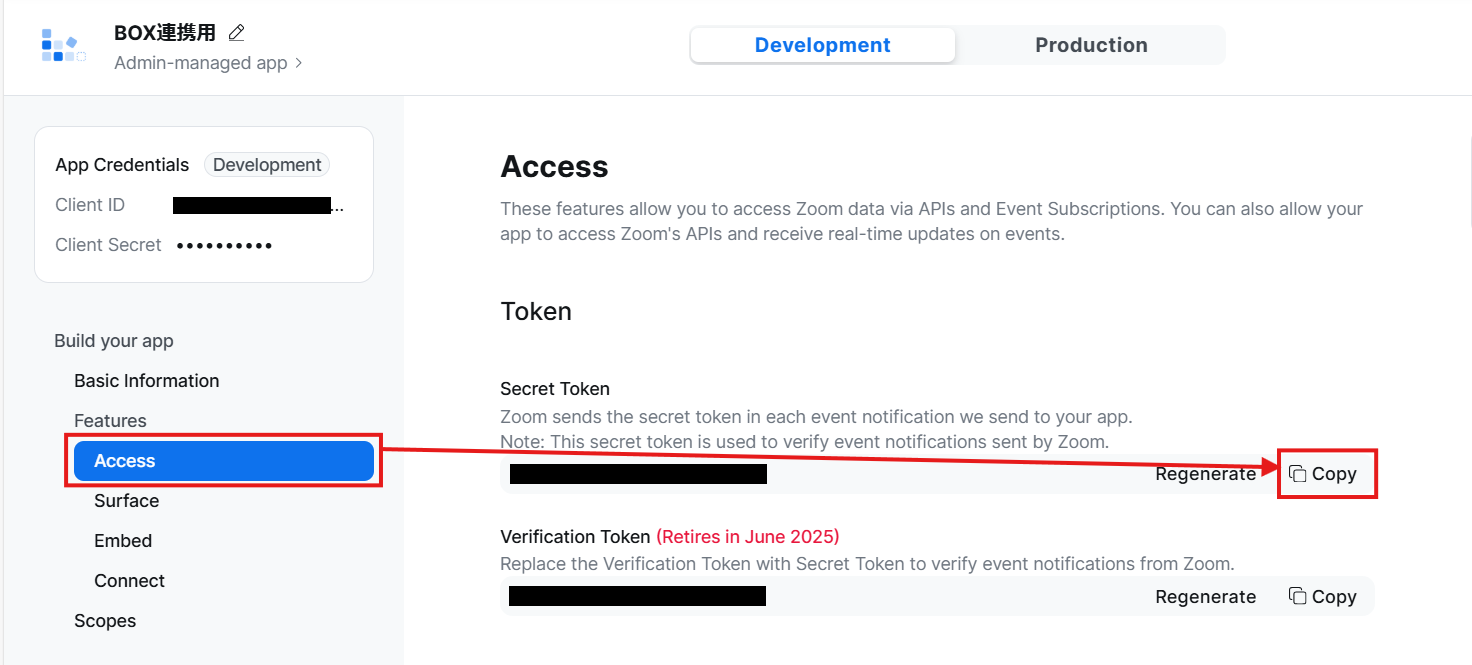Viewport: 1472px width, 665px height.
Task: Navigate to Scopes
Action: (105, 621)
